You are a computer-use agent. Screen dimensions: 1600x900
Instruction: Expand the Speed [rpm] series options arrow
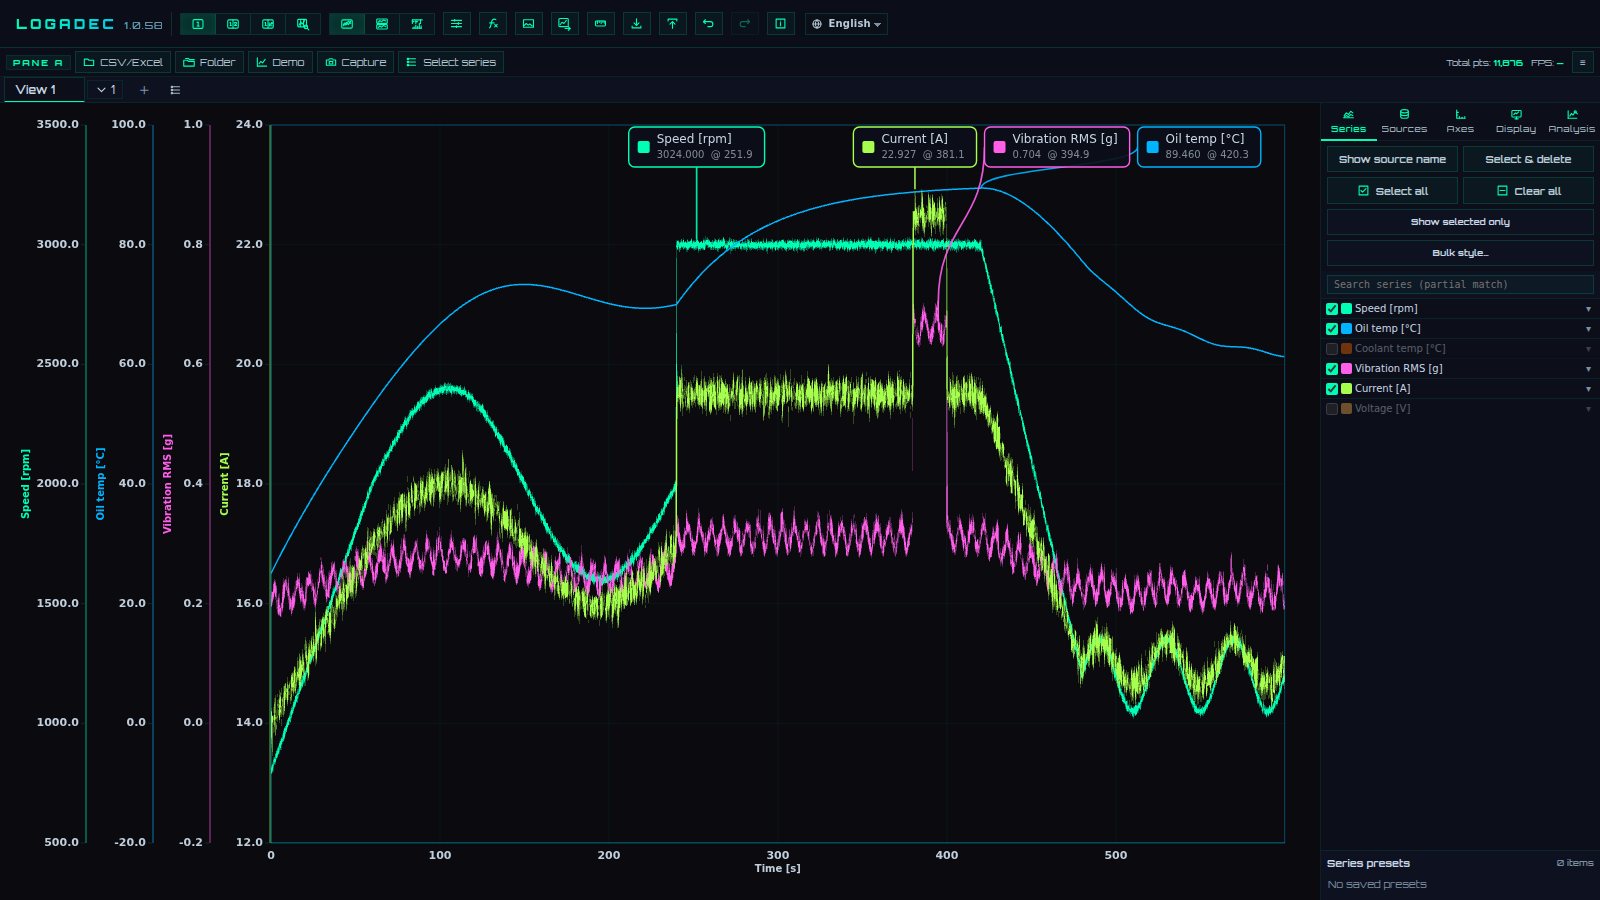(1588, 309)
